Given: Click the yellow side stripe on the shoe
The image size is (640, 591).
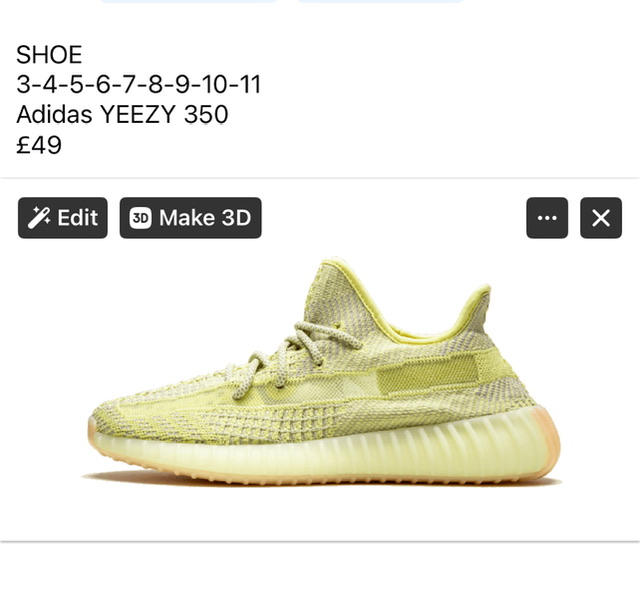Looking at the screenshot, I should (427, 371).
